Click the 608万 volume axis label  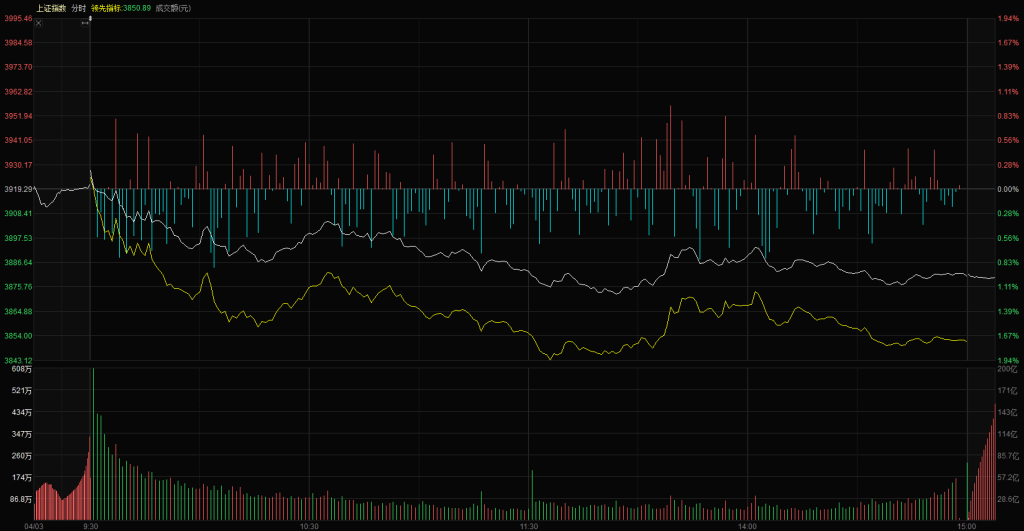pyautogui.click(x=22, y=371)
